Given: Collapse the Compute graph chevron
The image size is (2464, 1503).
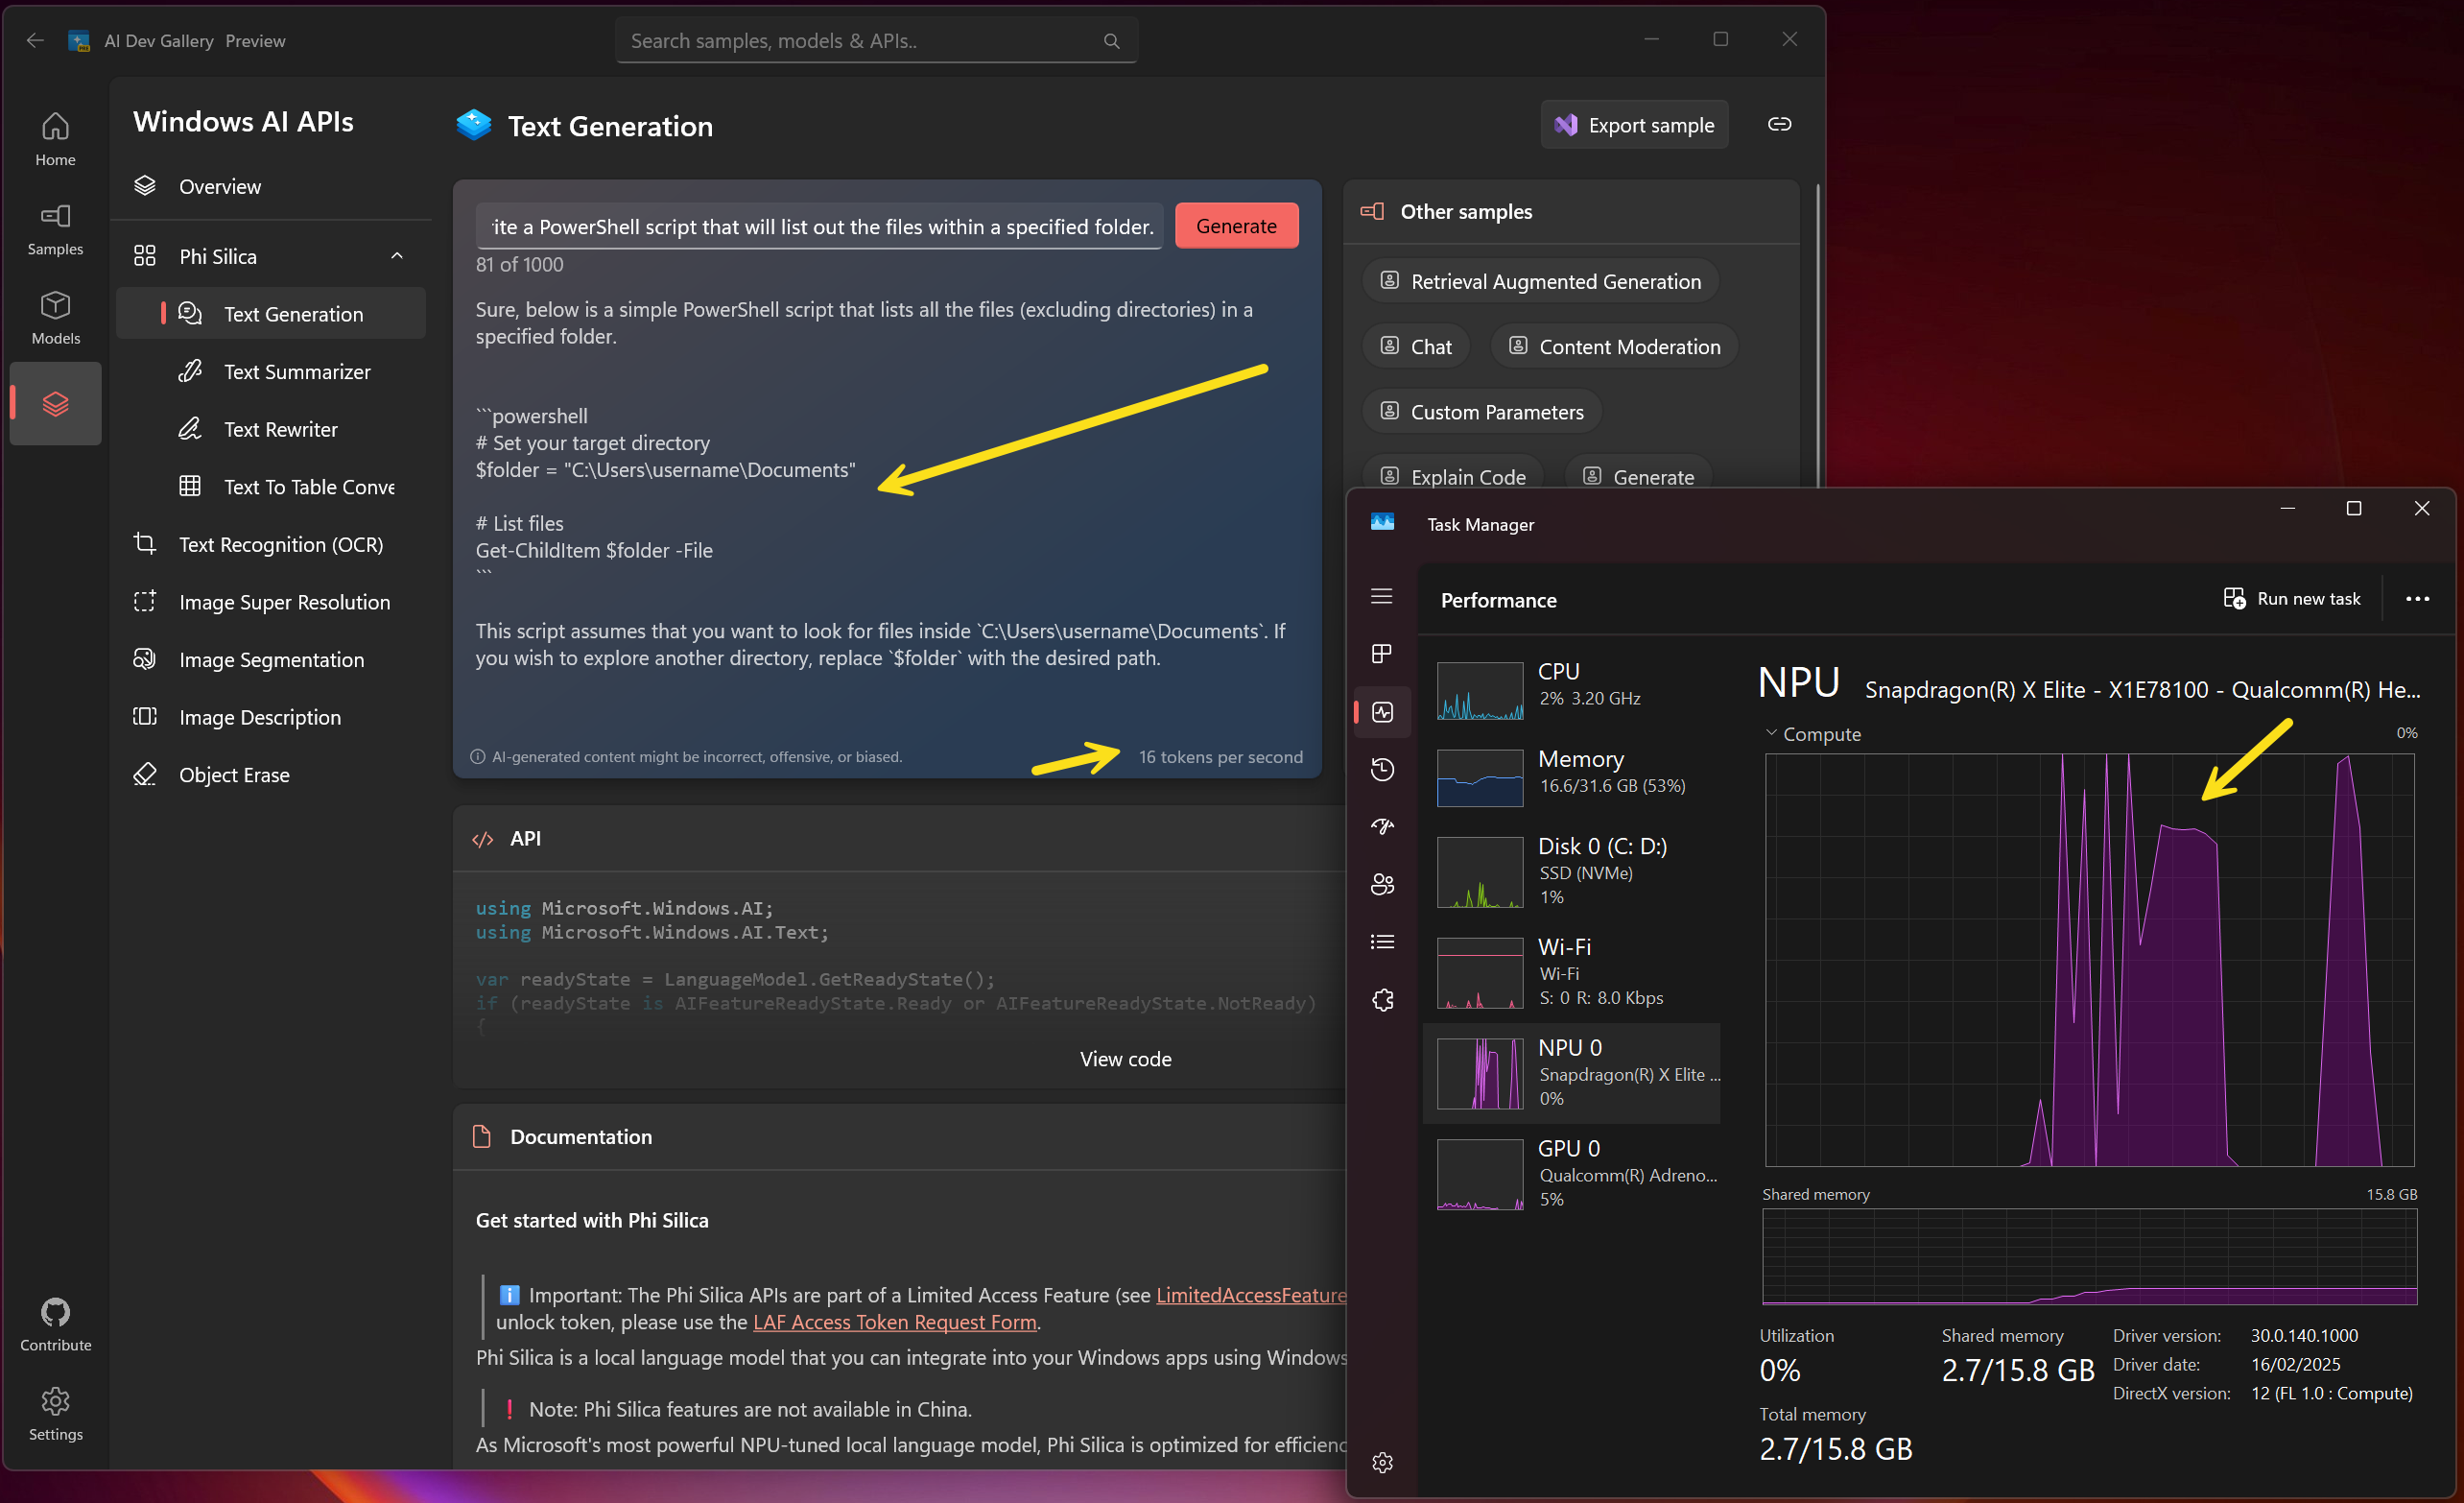Looking at the screenshot, I should (1771, 733).
